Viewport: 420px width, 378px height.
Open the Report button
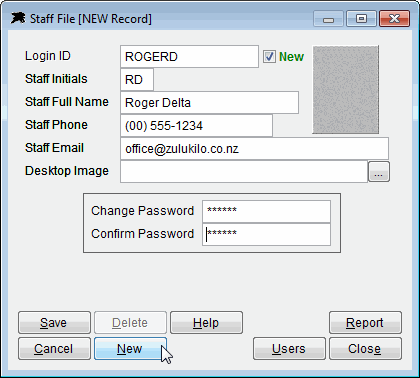365,323
